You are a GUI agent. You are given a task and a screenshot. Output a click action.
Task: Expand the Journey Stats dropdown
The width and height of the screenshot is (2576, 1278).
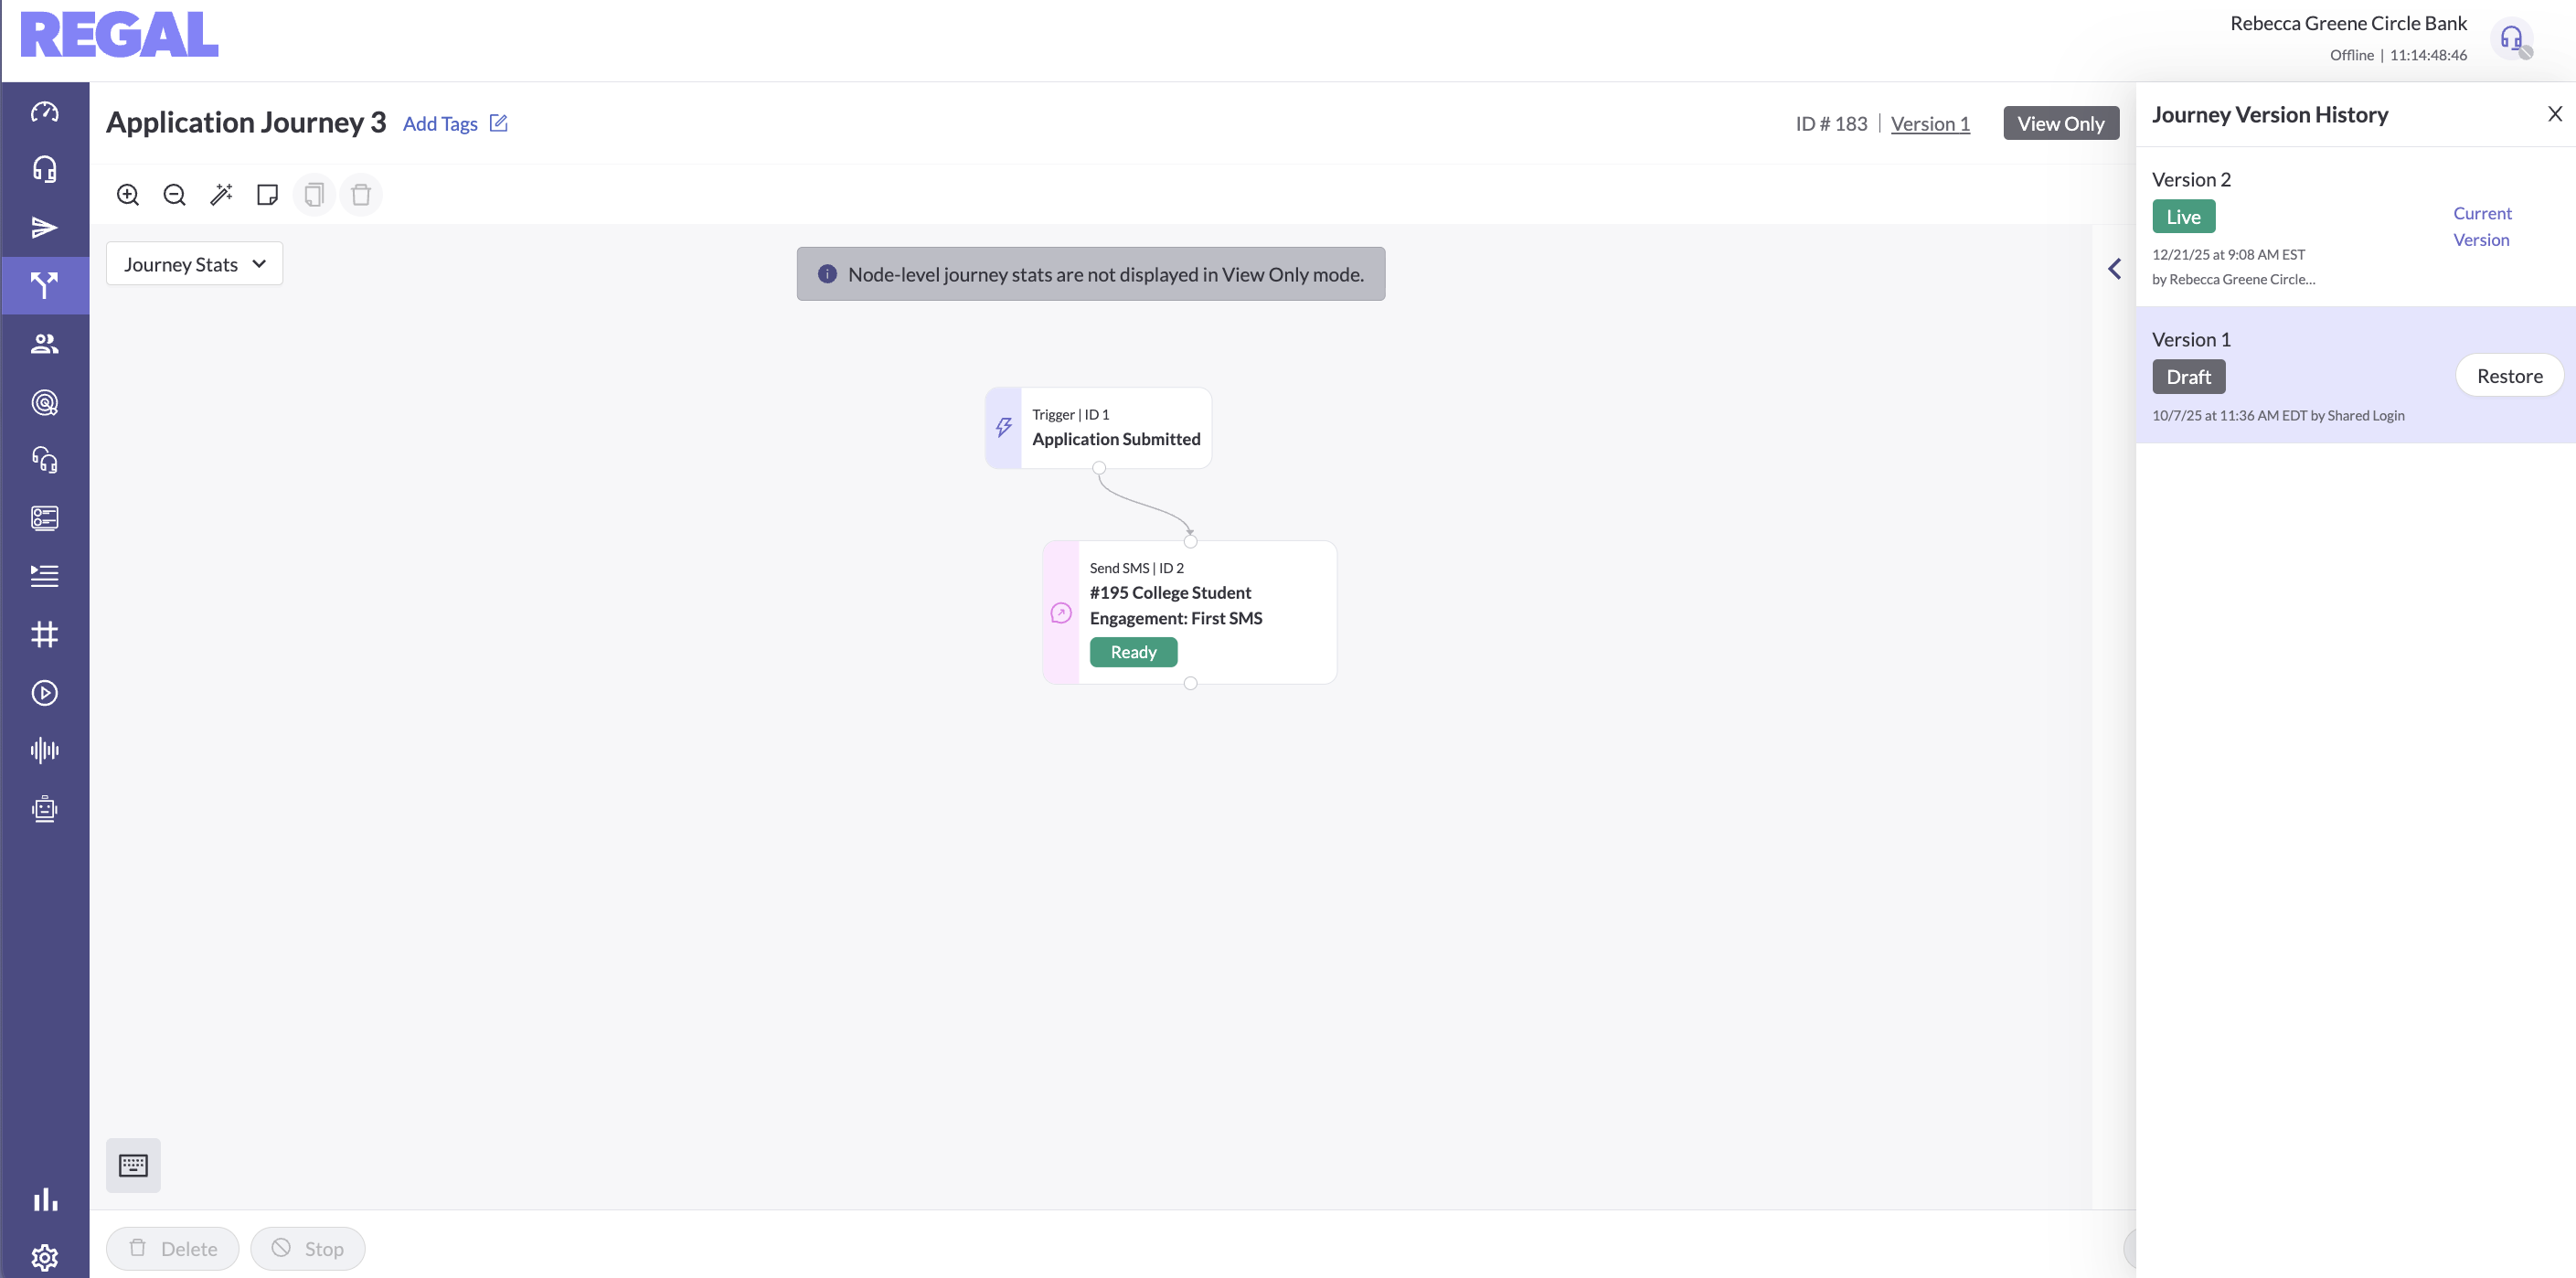(x=194, y=264)
